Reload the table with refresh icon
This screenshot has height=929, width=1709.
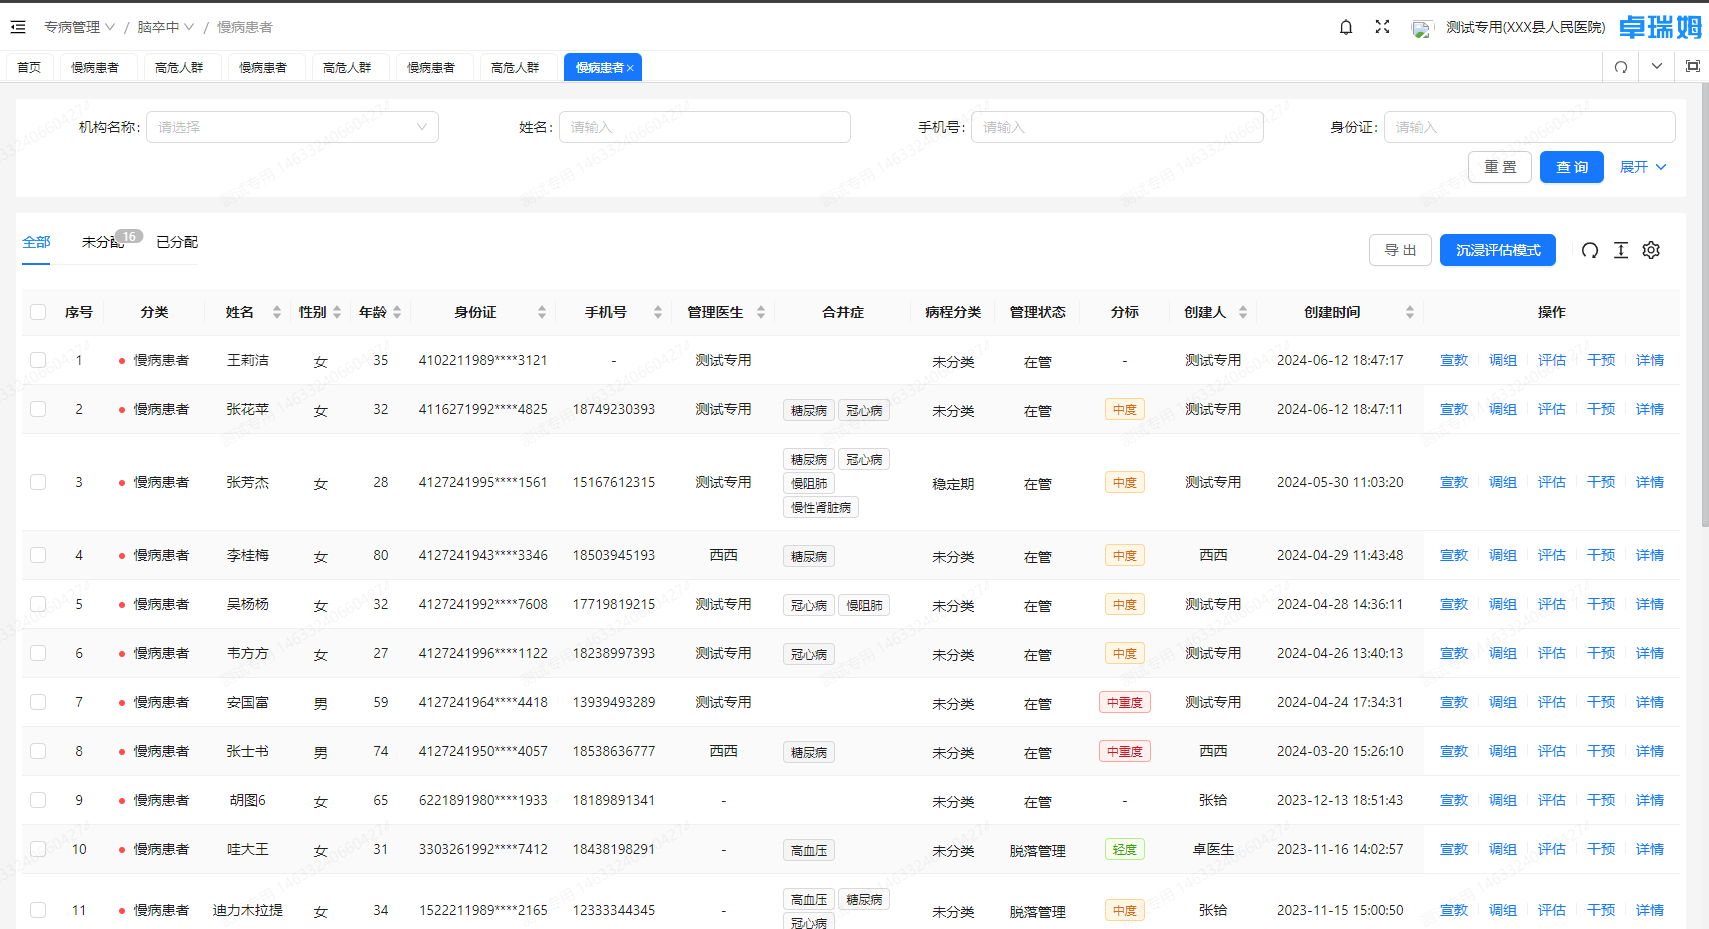point(1590,250)
